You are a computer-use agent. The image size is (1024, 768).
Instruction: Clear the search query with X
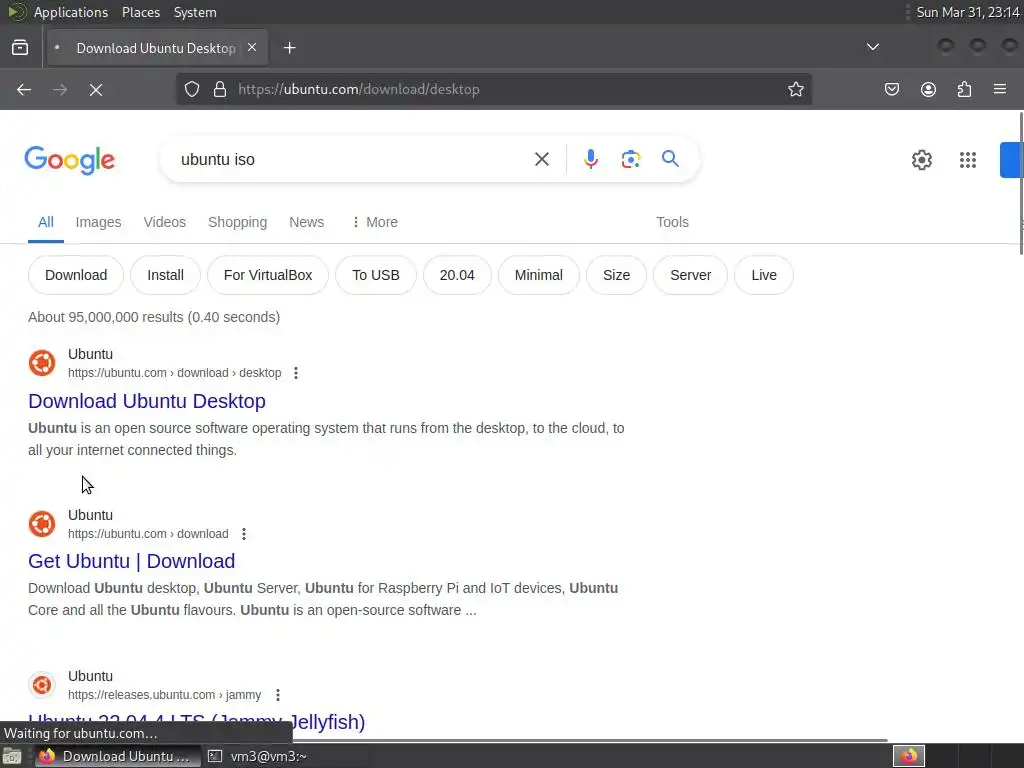tap(541, 159)
